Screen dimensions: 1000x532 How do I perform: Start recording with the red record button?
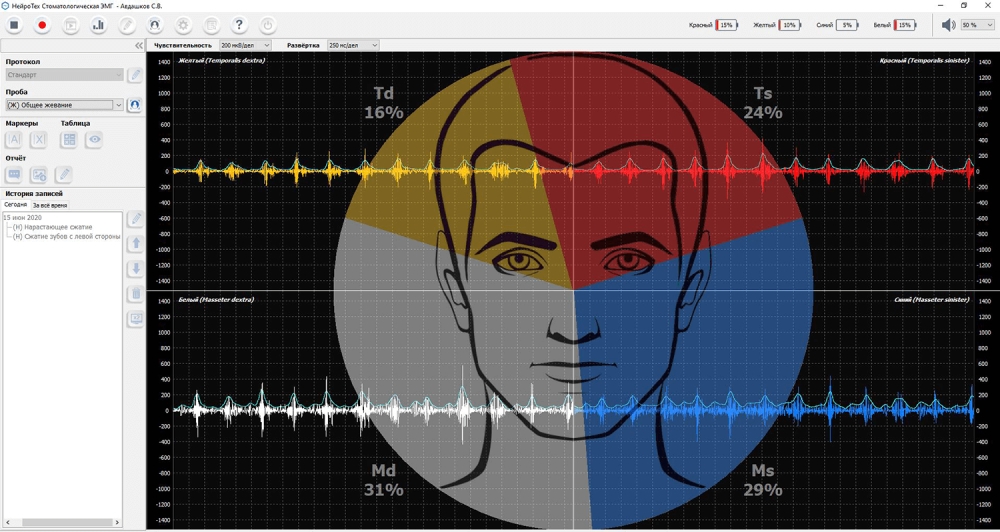click(42, 25)
